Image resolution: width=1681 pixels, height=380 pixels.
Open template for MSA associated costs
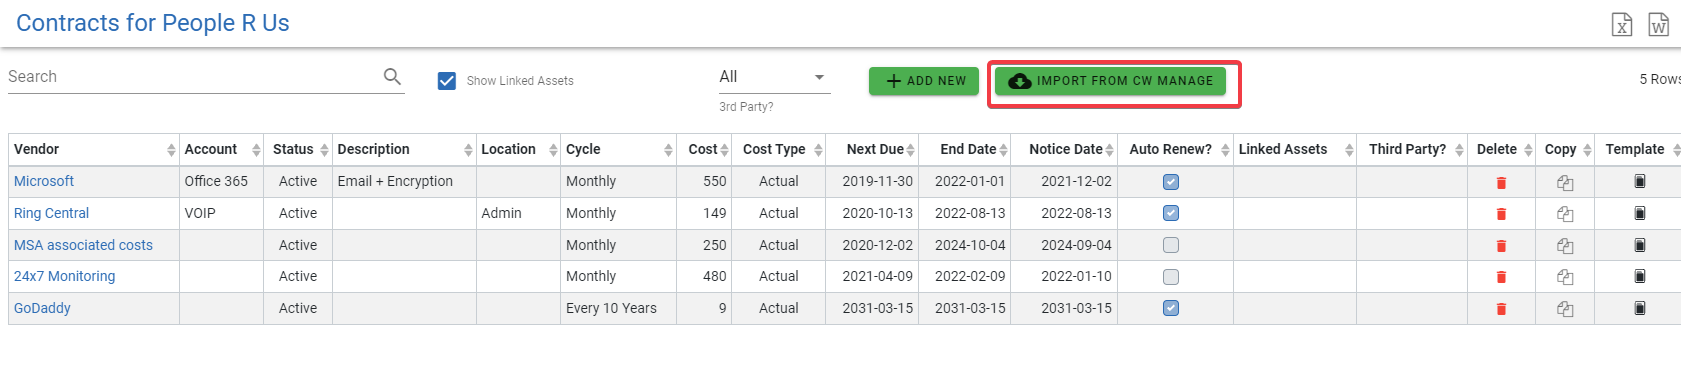point(1639,245)
